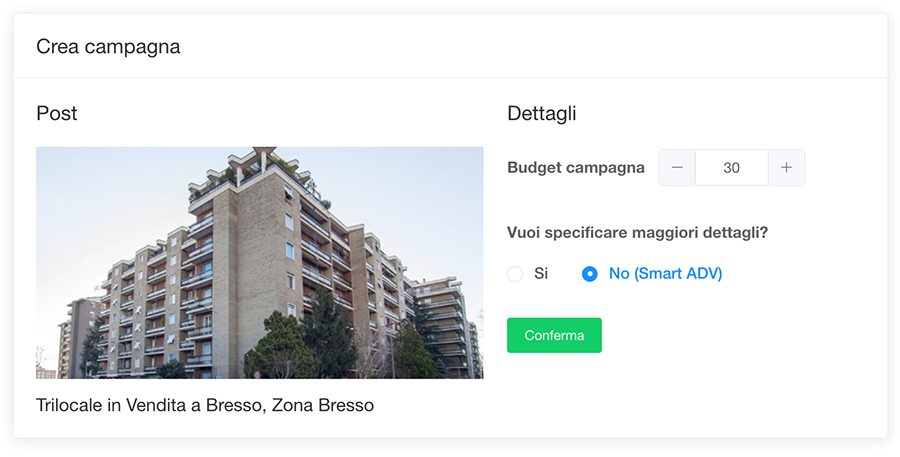900x457 pixels.
Task: Click the "Dettagli" section heading
Action: 541,114
